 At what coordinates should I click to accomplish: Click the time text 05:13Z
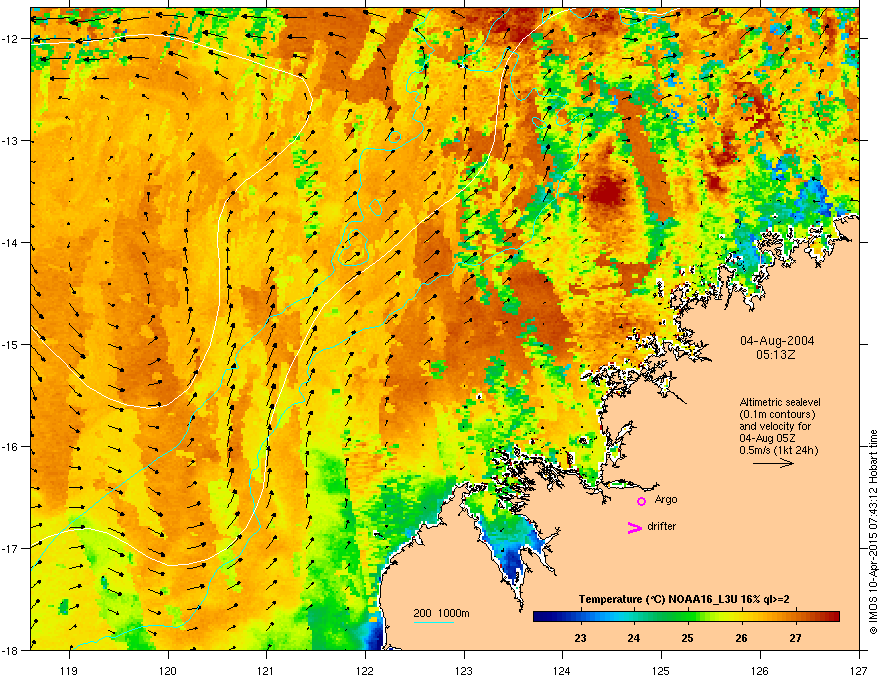tap(776, 355)
